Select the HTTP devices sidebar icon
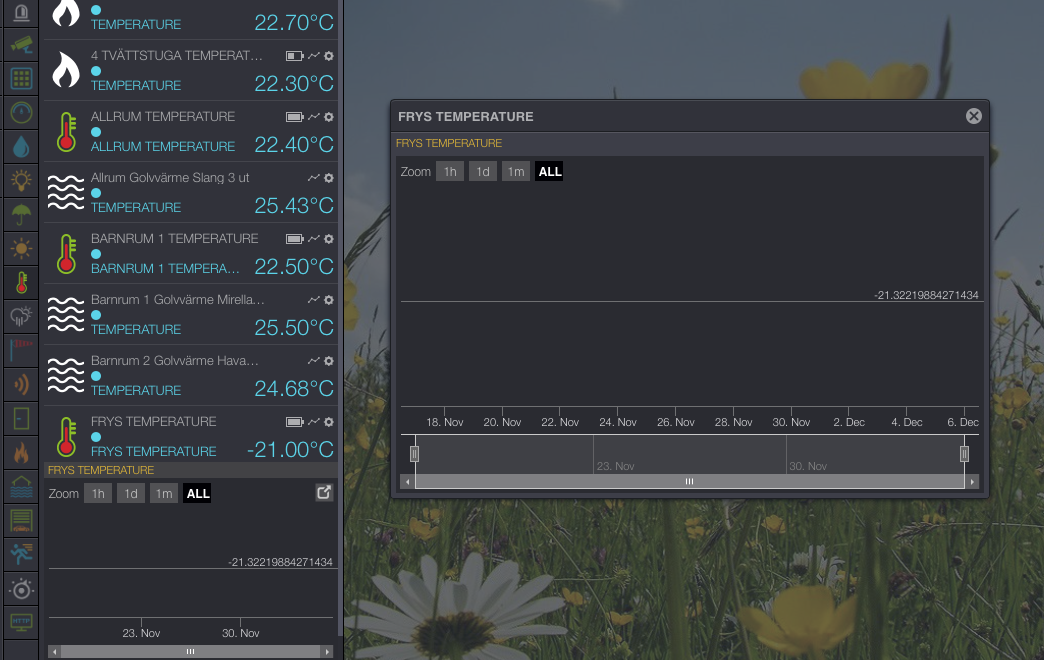1044x660 pixels. tap(21, 621)
